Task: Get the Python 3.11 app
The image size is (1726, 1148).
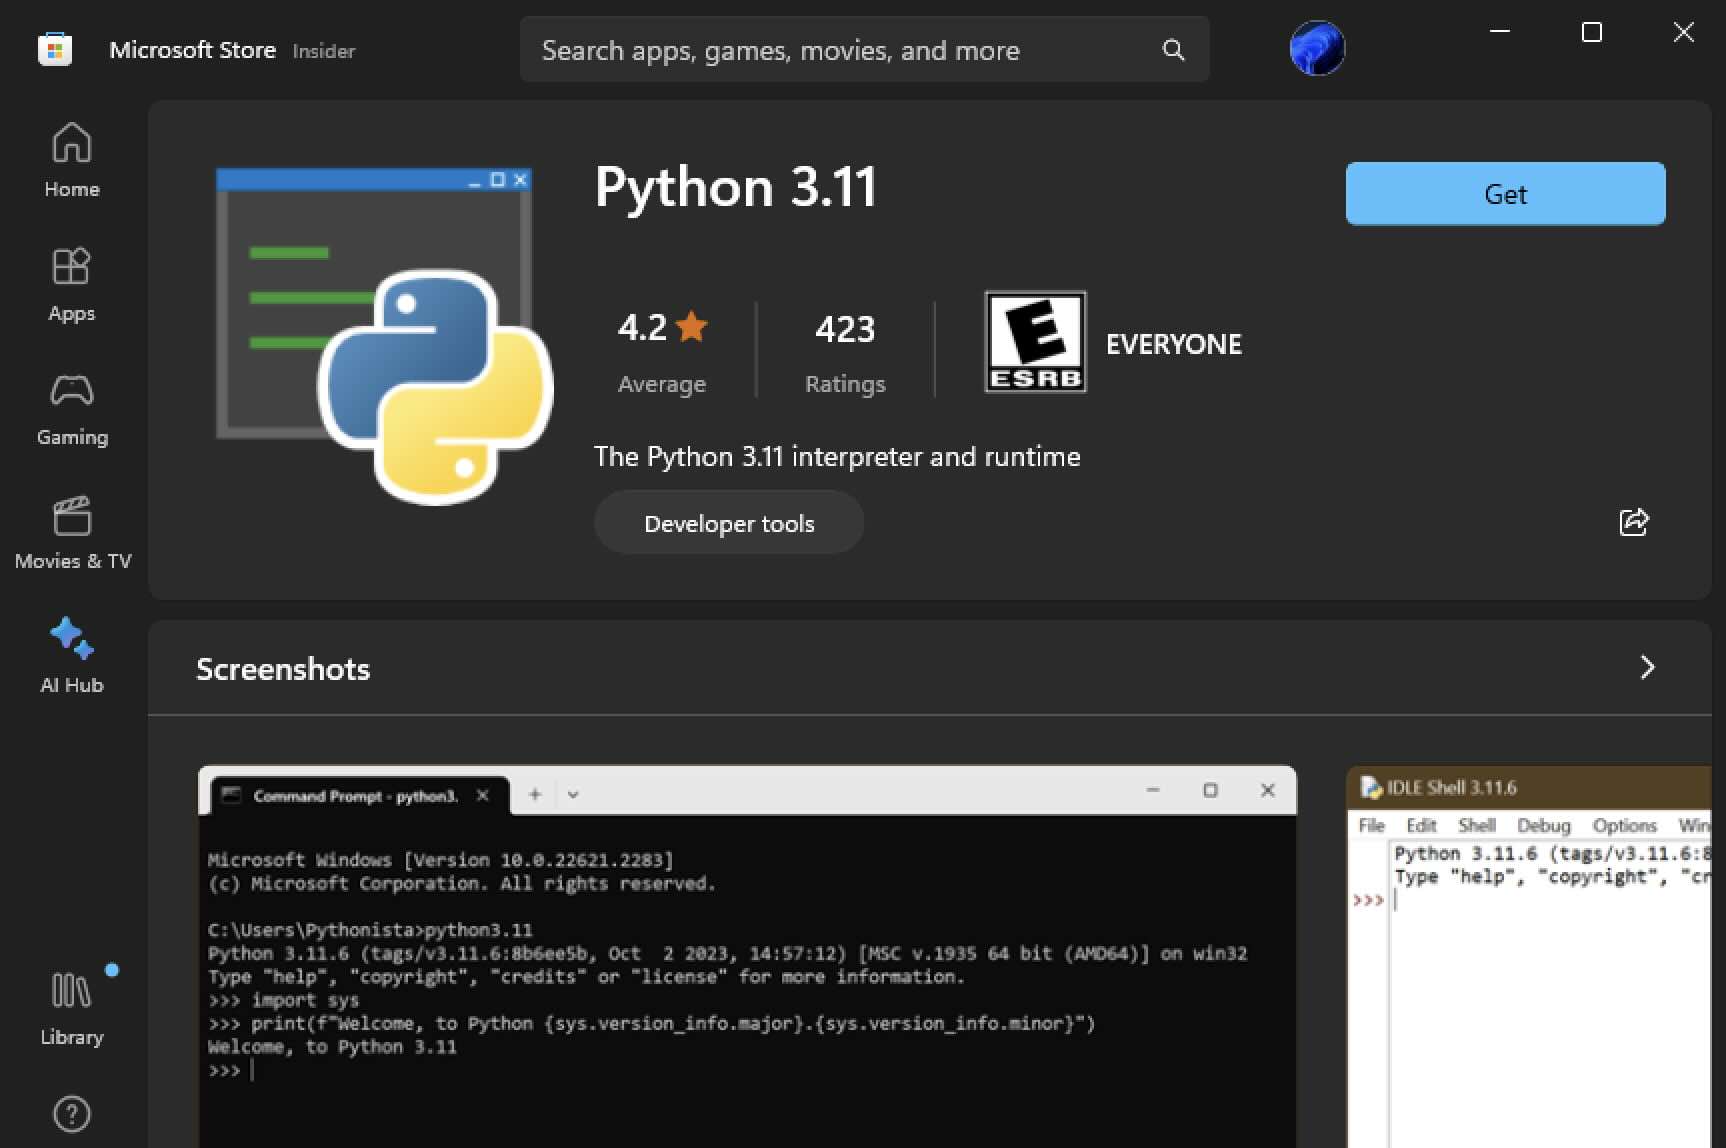Action: (x=1505, y=194)
